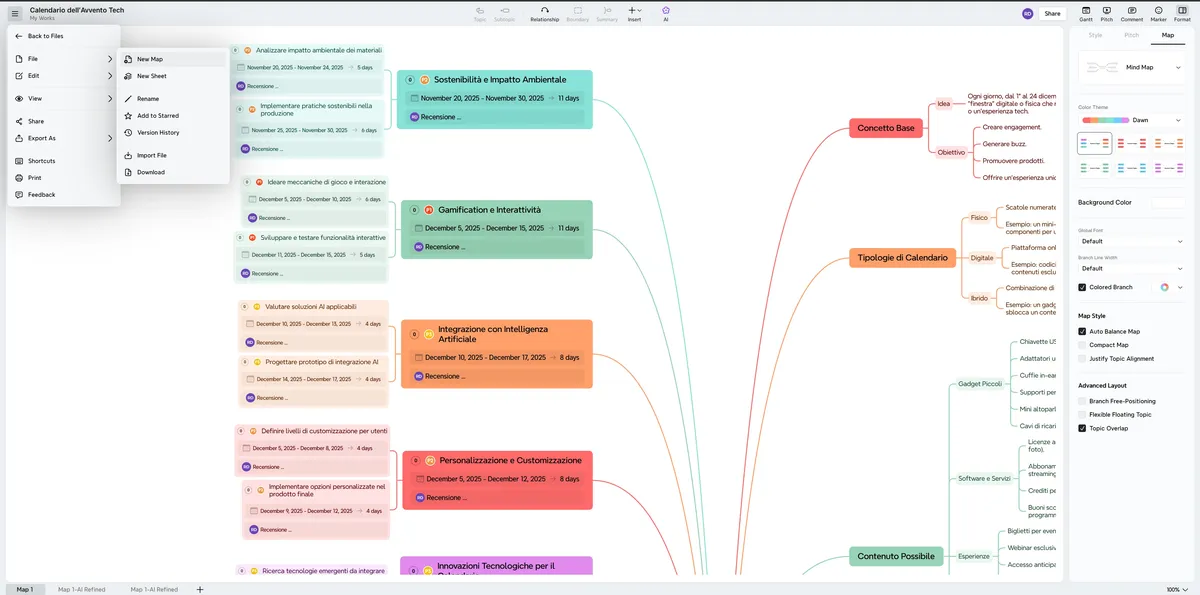Switch to the Style tab
Screen dimensions: 1200x595
tap(1095, 35)
